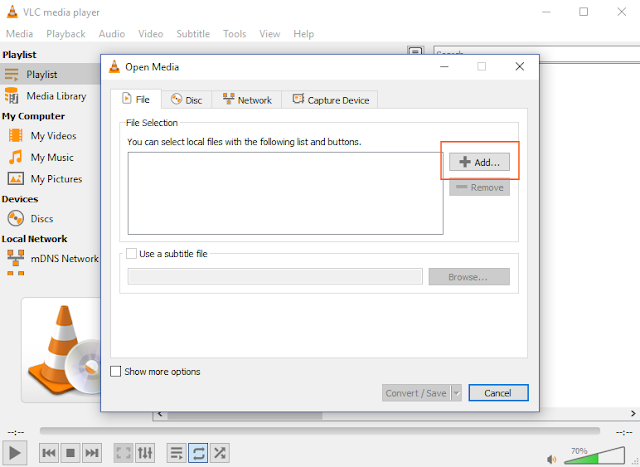
Task: Click the Play button in VLC
Action: [15, 453]
